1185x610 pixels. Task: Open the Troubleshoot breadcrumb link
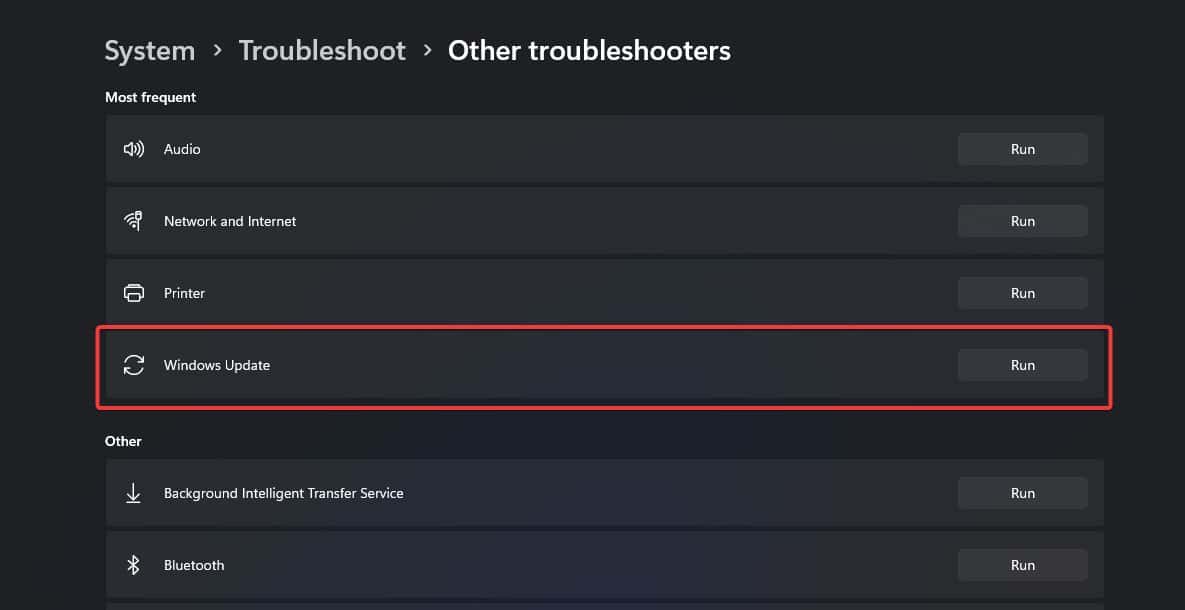322,51
